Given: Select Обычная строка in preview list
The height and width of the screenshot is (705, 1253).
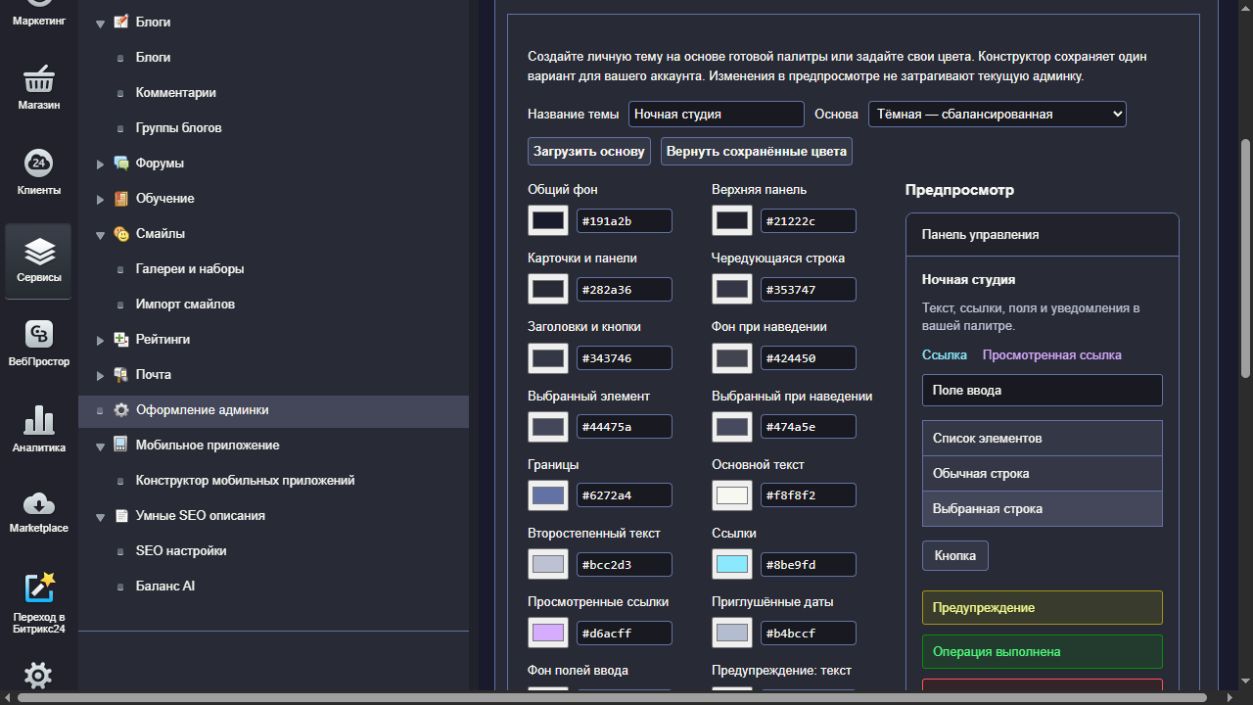Looking at the screenshot, I should click(1042, 474).
